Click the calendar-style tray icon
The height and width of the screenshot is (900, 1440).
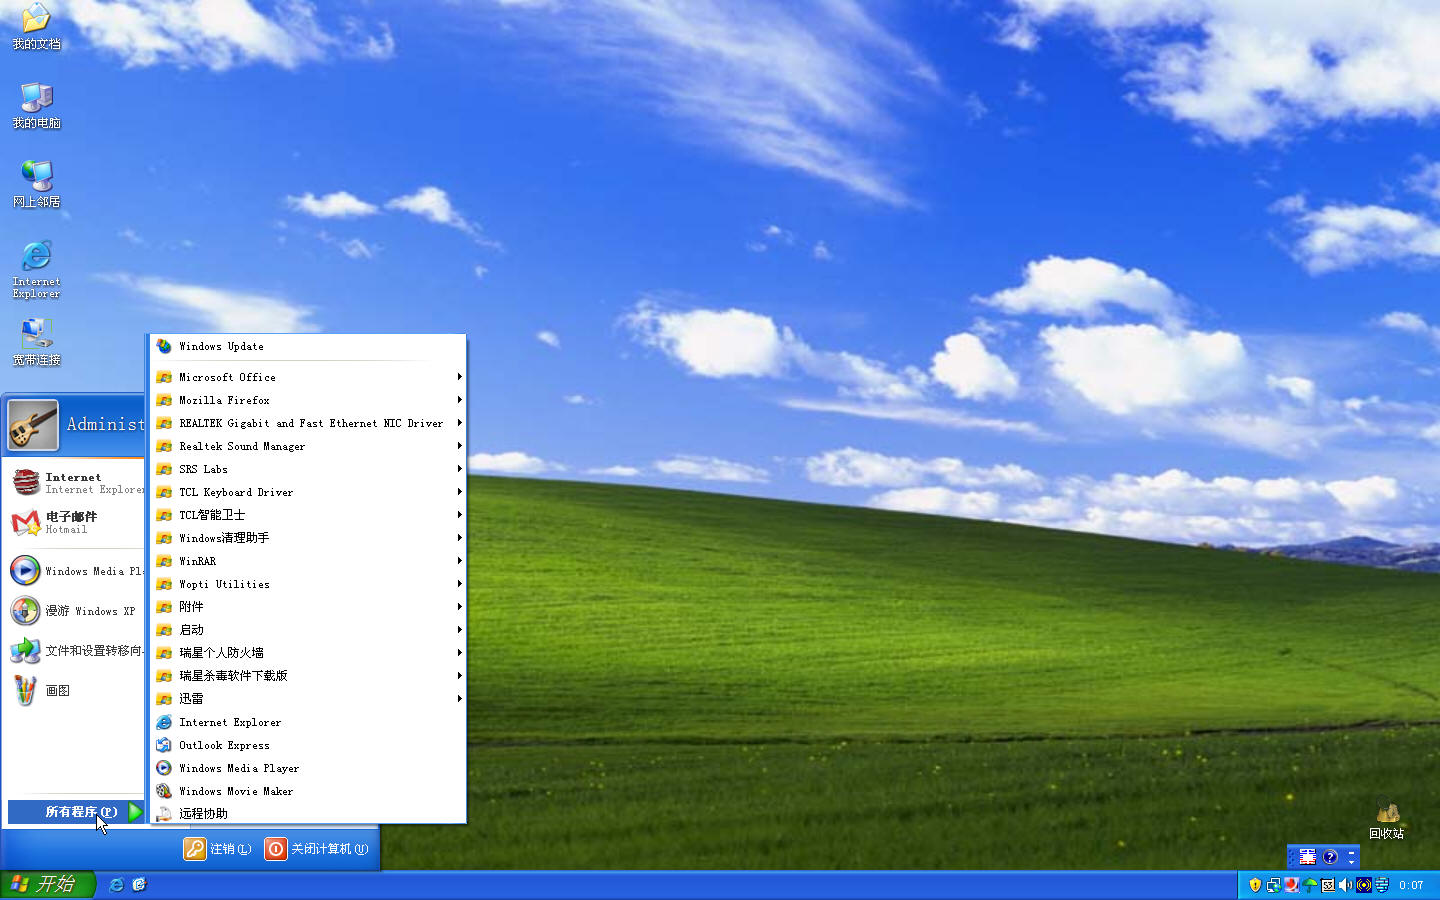(1327, 885)
